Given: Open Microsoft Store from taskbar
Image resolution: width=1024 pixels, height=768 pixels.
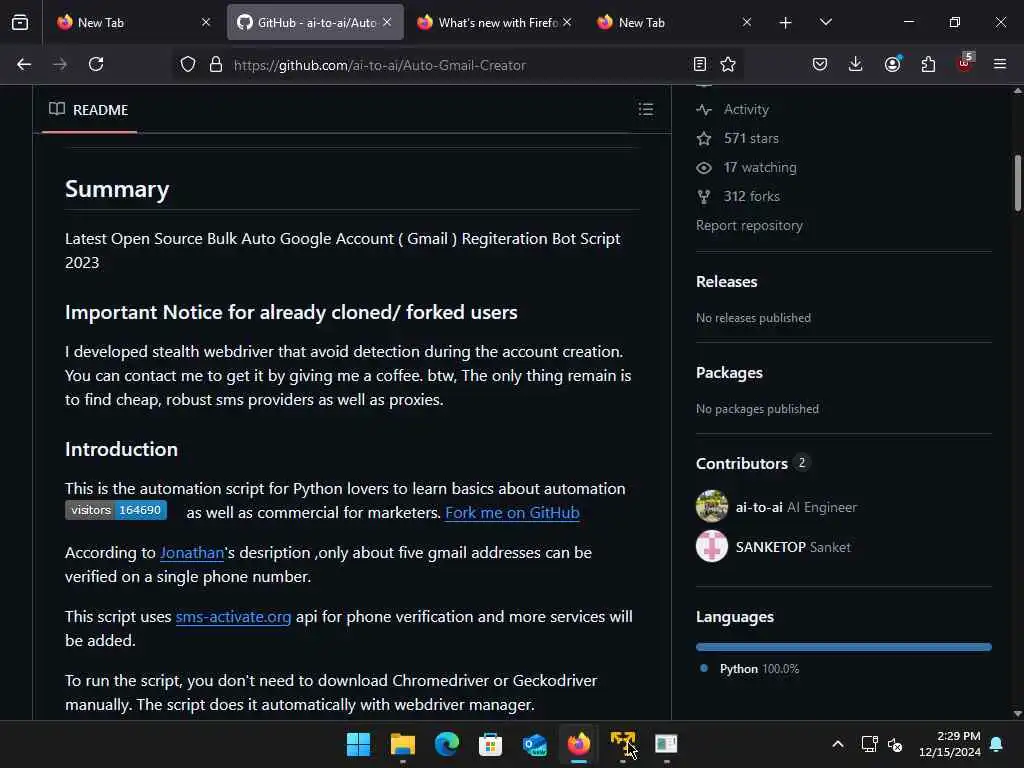Looking at the screenshot, I should (490, 744).
